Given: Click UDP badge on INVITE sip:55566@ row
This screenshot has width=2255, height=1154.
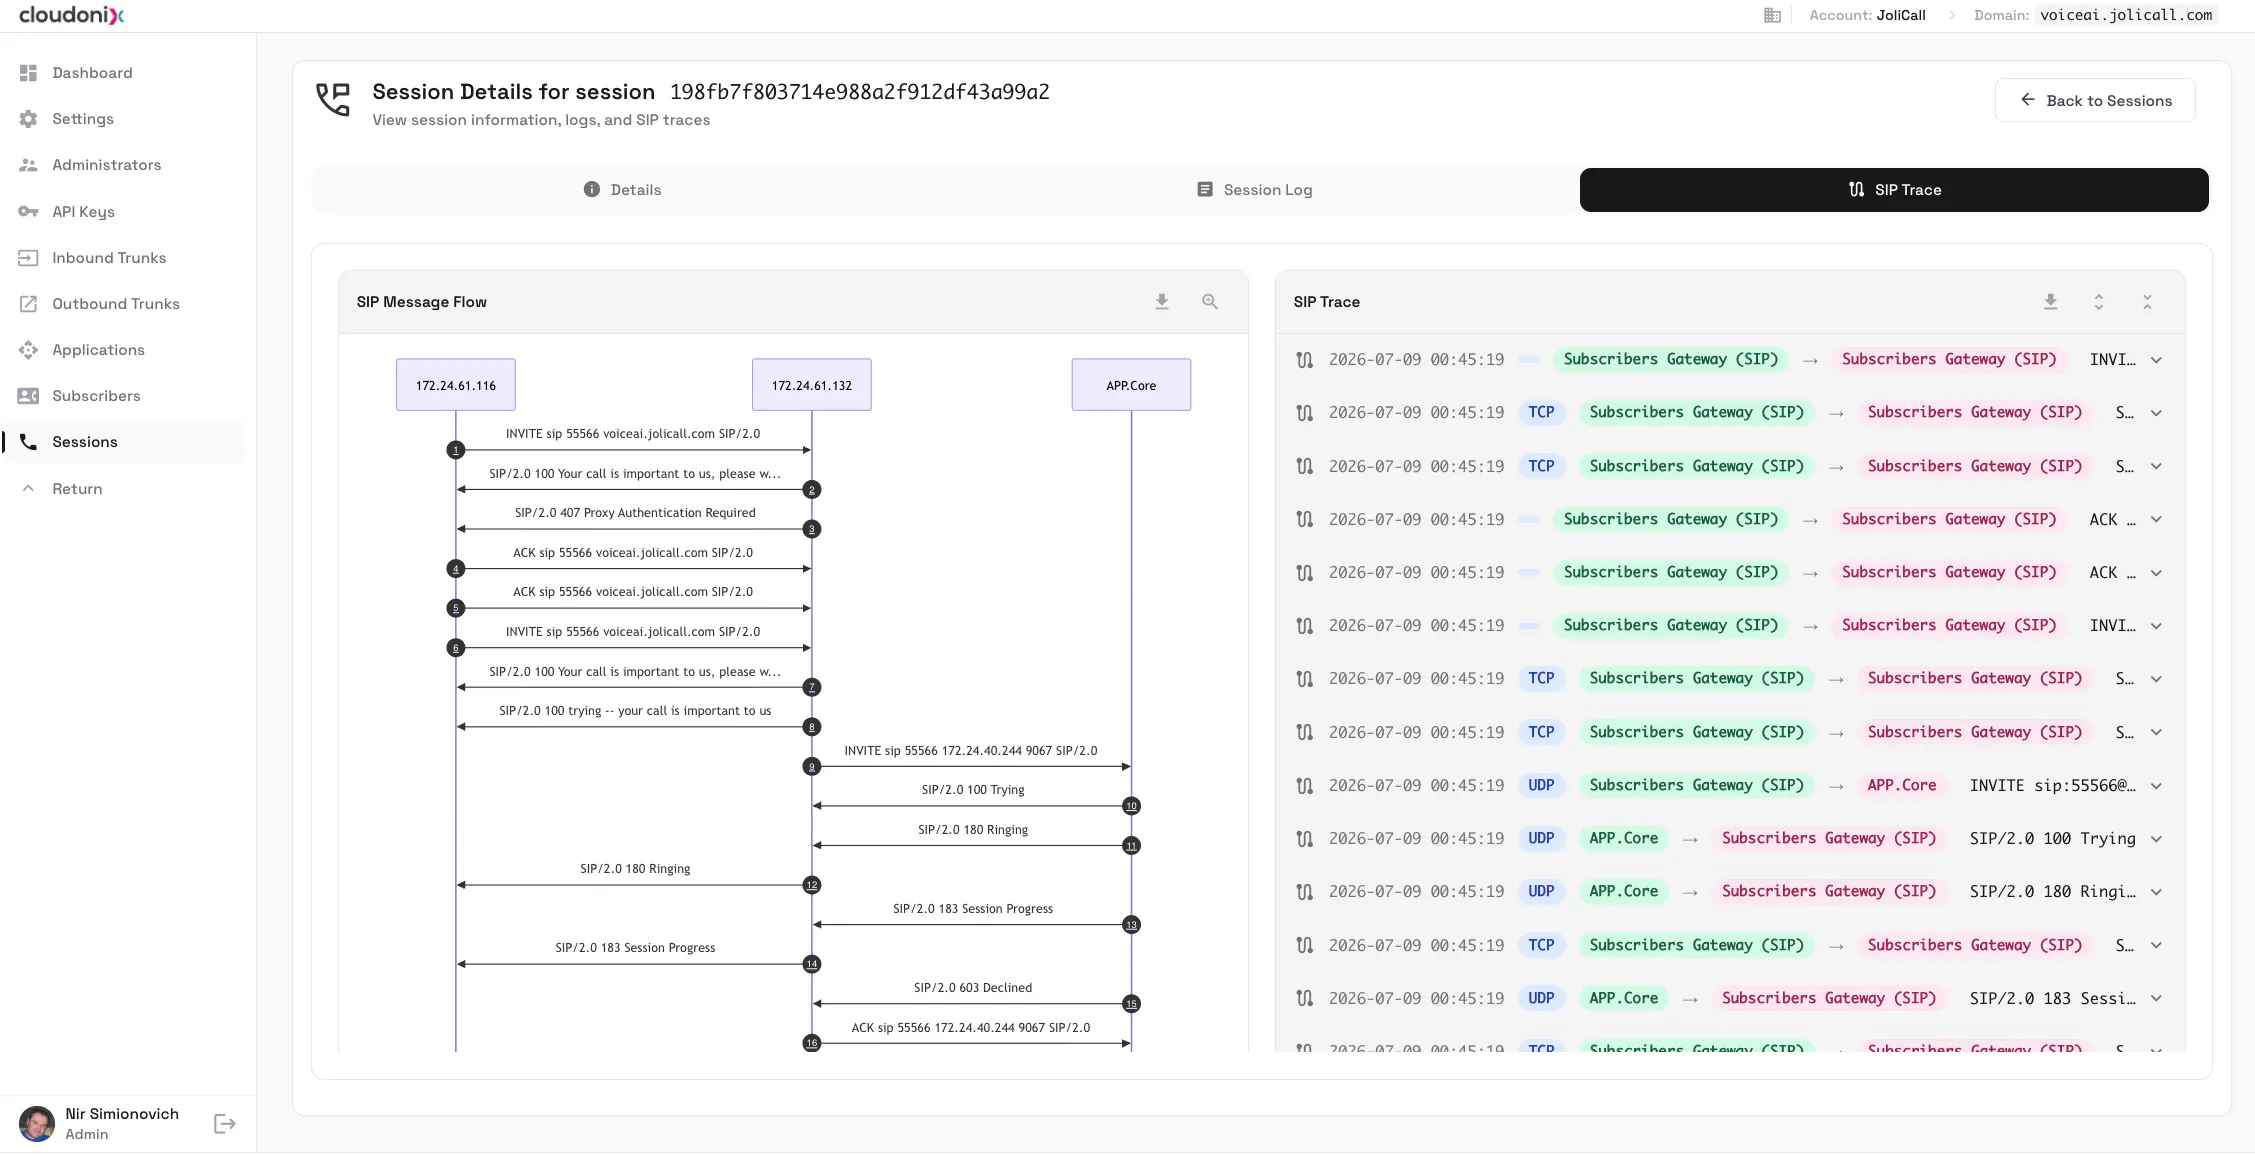Looking at the screenshot, I should point(1541,786).
